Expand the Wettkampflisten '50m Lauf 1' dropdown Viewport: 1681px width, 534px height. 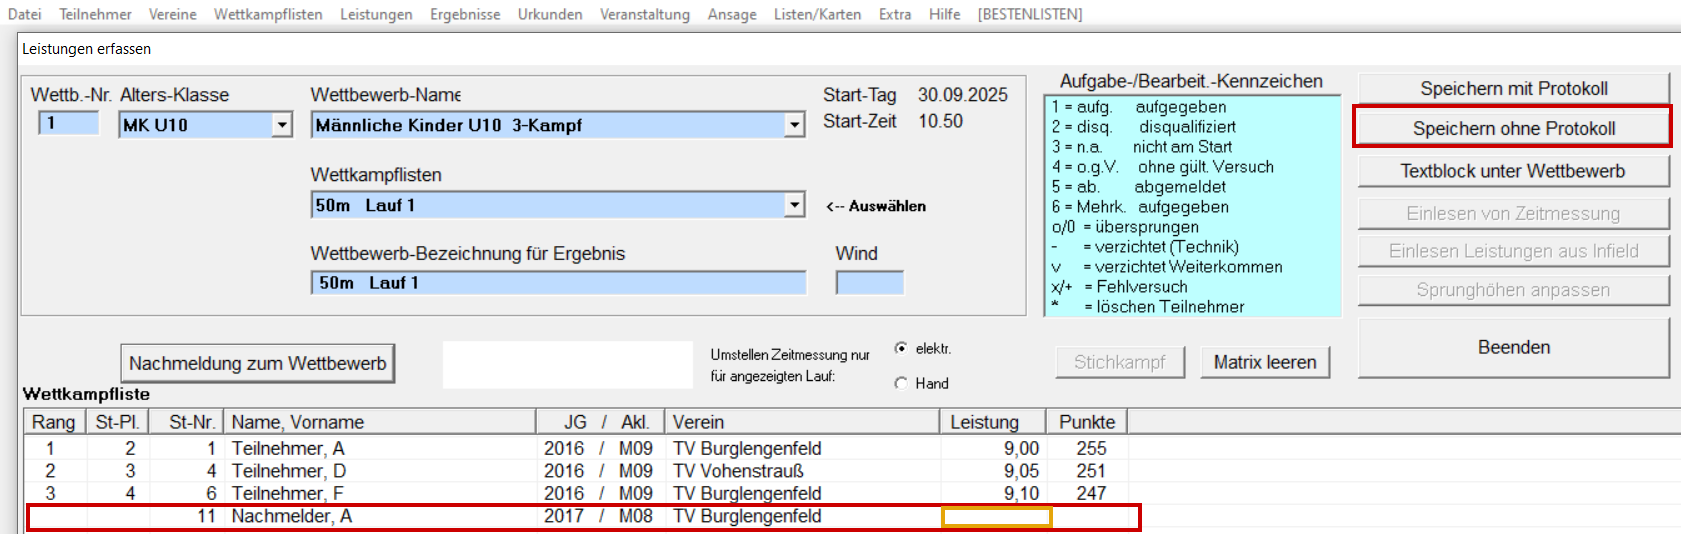[794, 205]
